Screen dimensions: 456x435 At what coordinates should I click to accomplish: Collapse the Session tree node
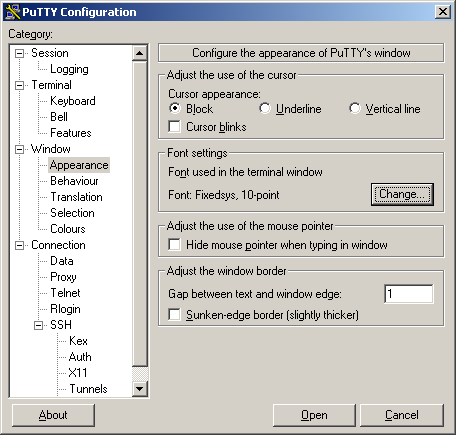pyautogui.click(x=20, y=53)
